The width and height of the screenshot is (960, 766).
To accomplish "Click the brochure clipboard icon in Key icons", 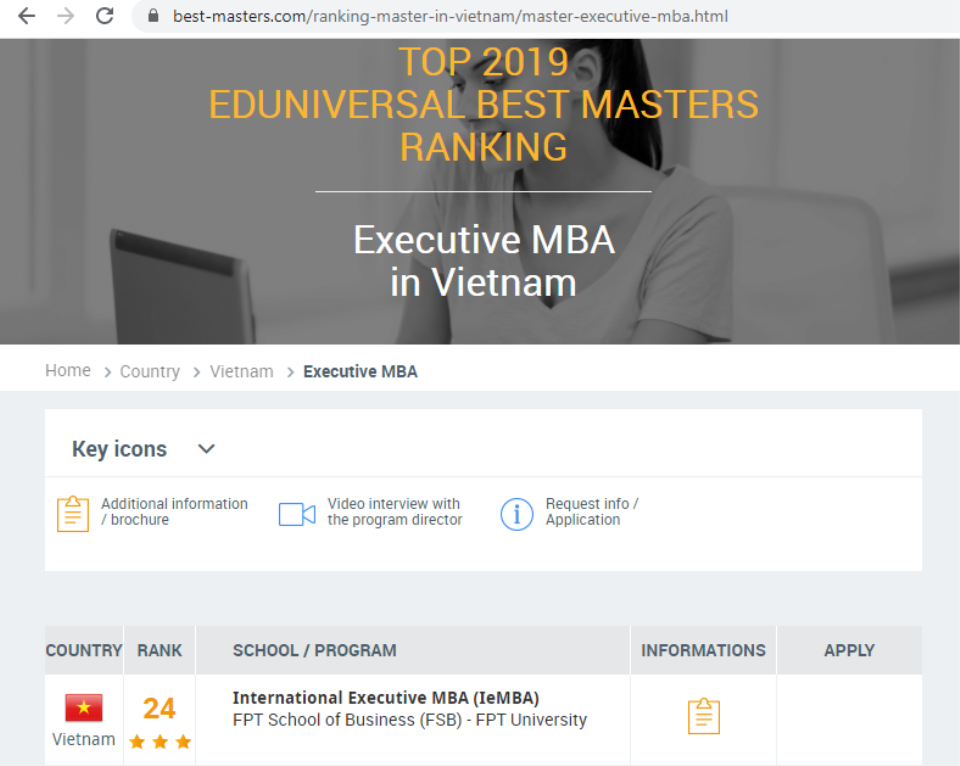I will (x=73, y=513).
